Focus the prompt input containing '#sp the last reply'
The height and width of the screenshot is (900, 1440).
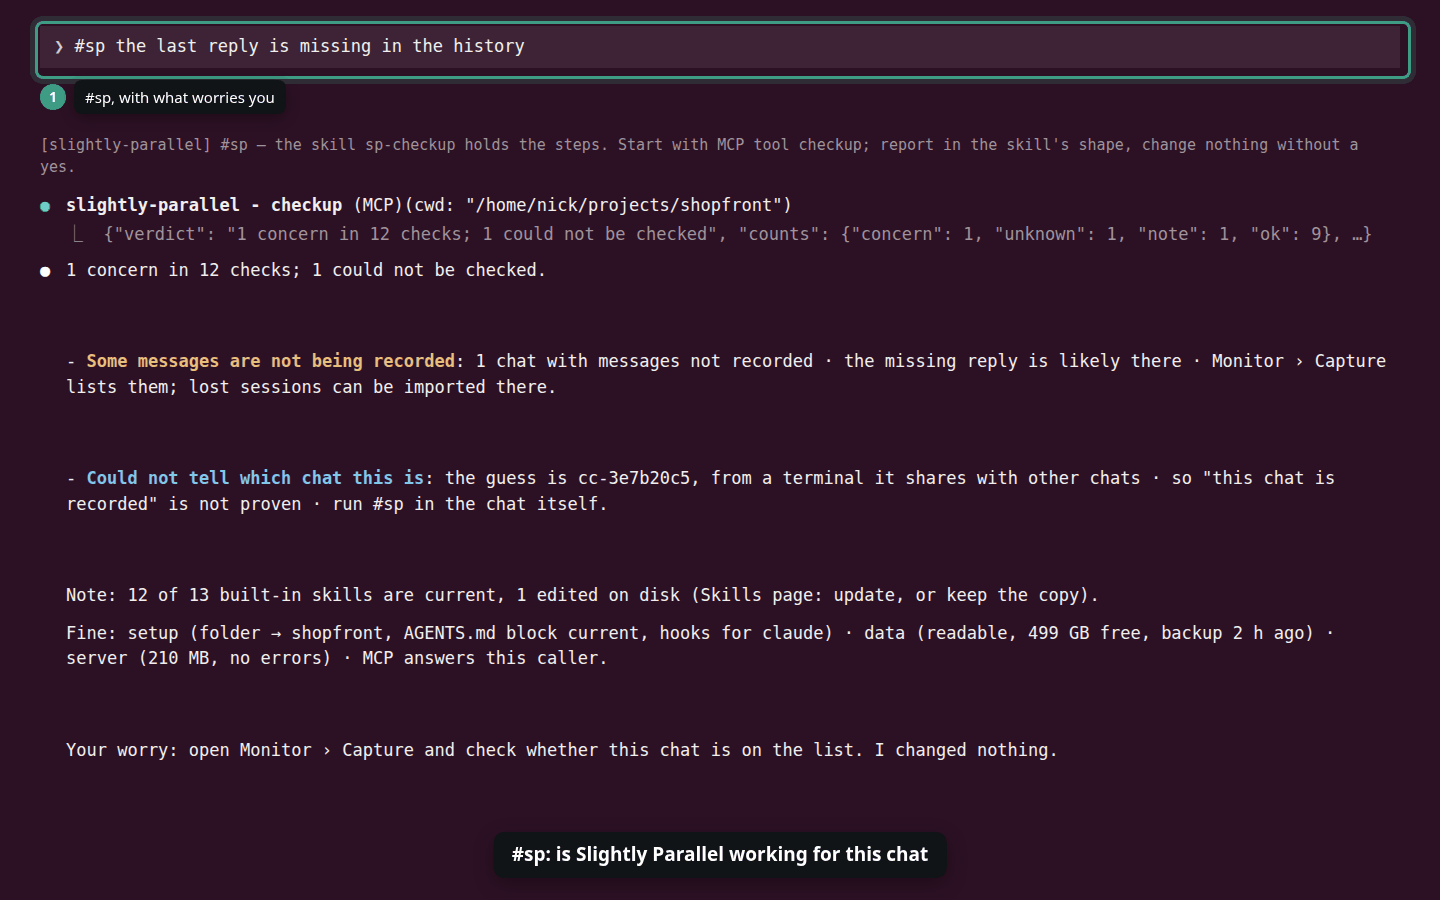[x=723, y=47]
